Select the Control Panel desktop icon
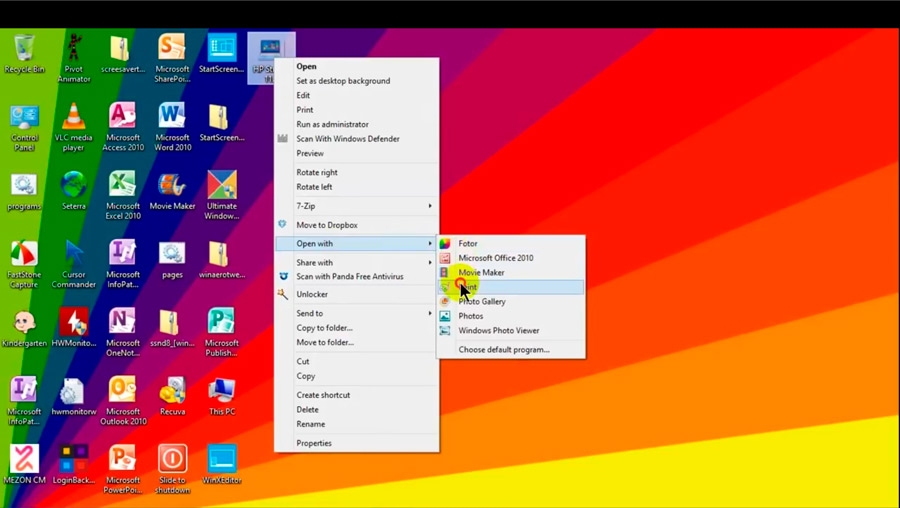Screen dimensions: 900x508 (x=24, y=127)
